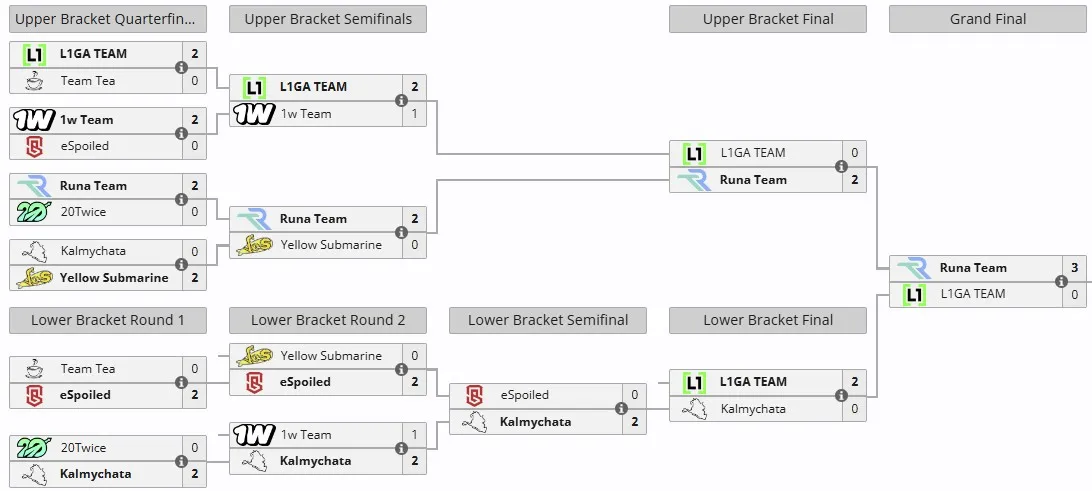Open info icon for 1w Team vs eSpoiled quarterfinal

click(x=181, y=133)
